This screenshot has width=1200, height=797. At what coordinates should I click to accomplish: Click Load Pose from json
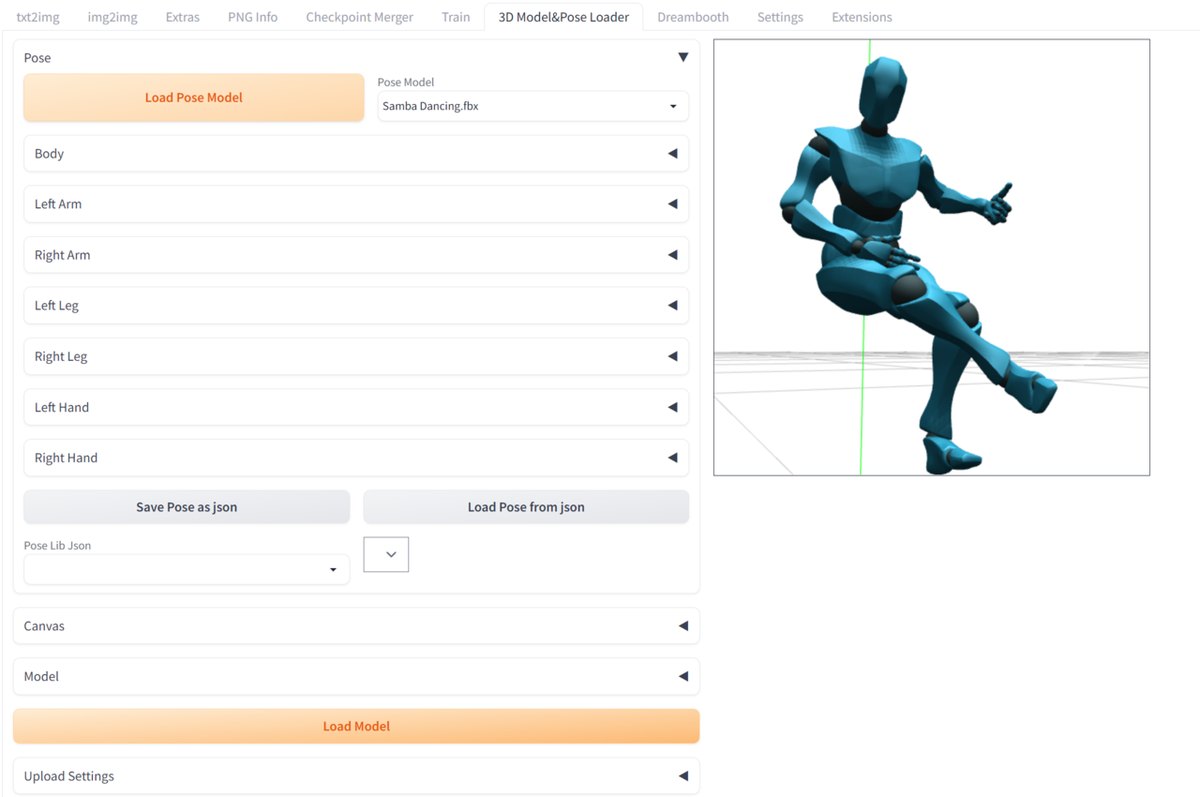click(x=526, y=507)
